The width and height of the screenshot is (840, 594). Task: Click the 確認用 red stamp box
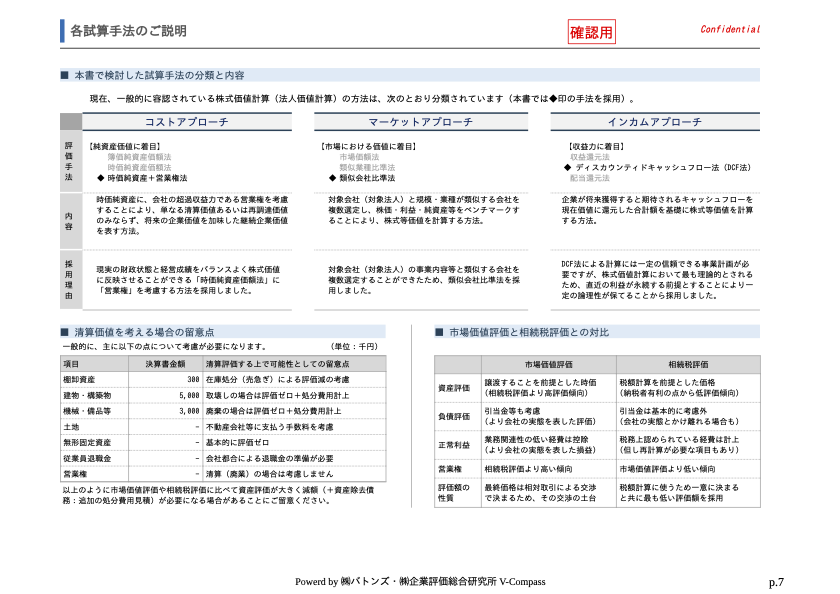pos(591,32)
